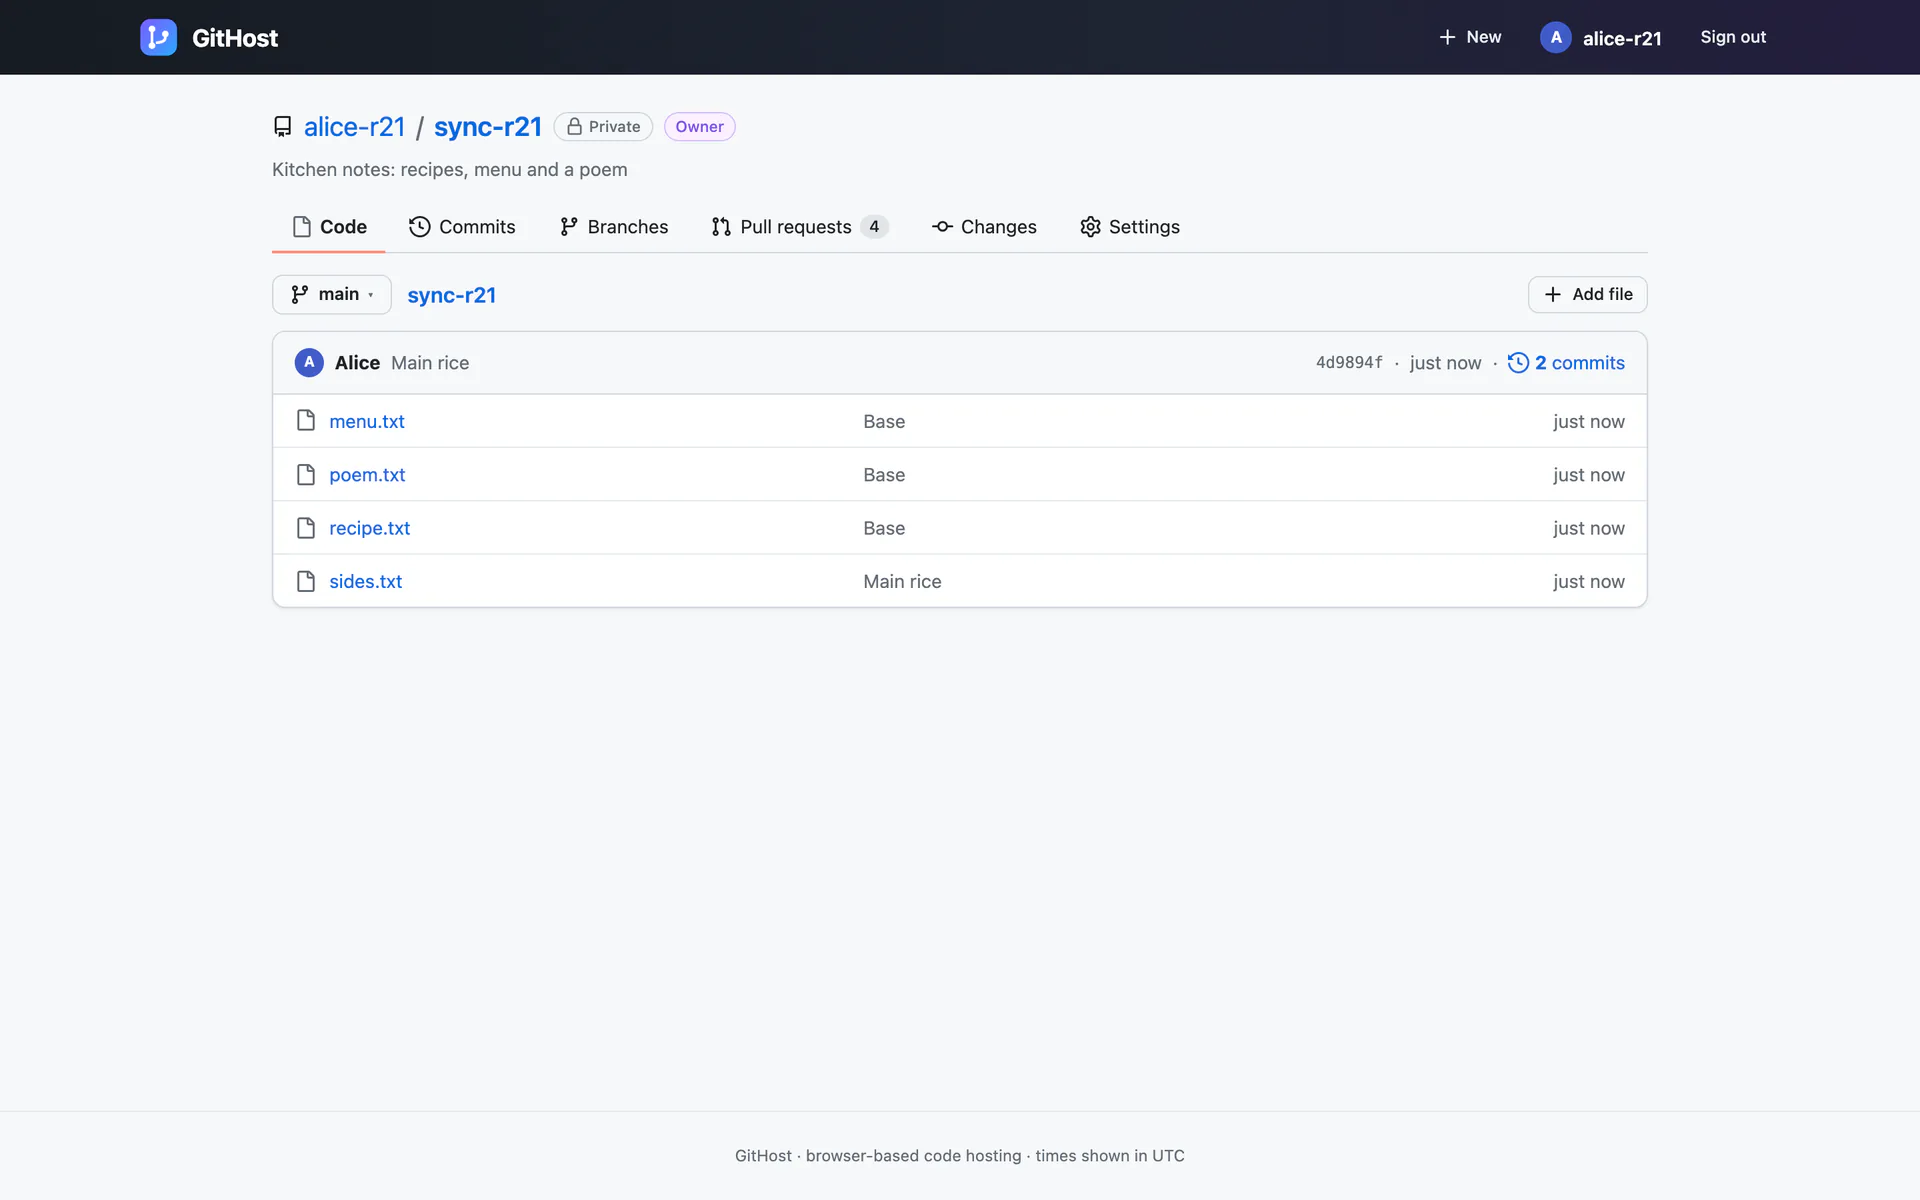Click the Owner badge

(x=699, y=127)
